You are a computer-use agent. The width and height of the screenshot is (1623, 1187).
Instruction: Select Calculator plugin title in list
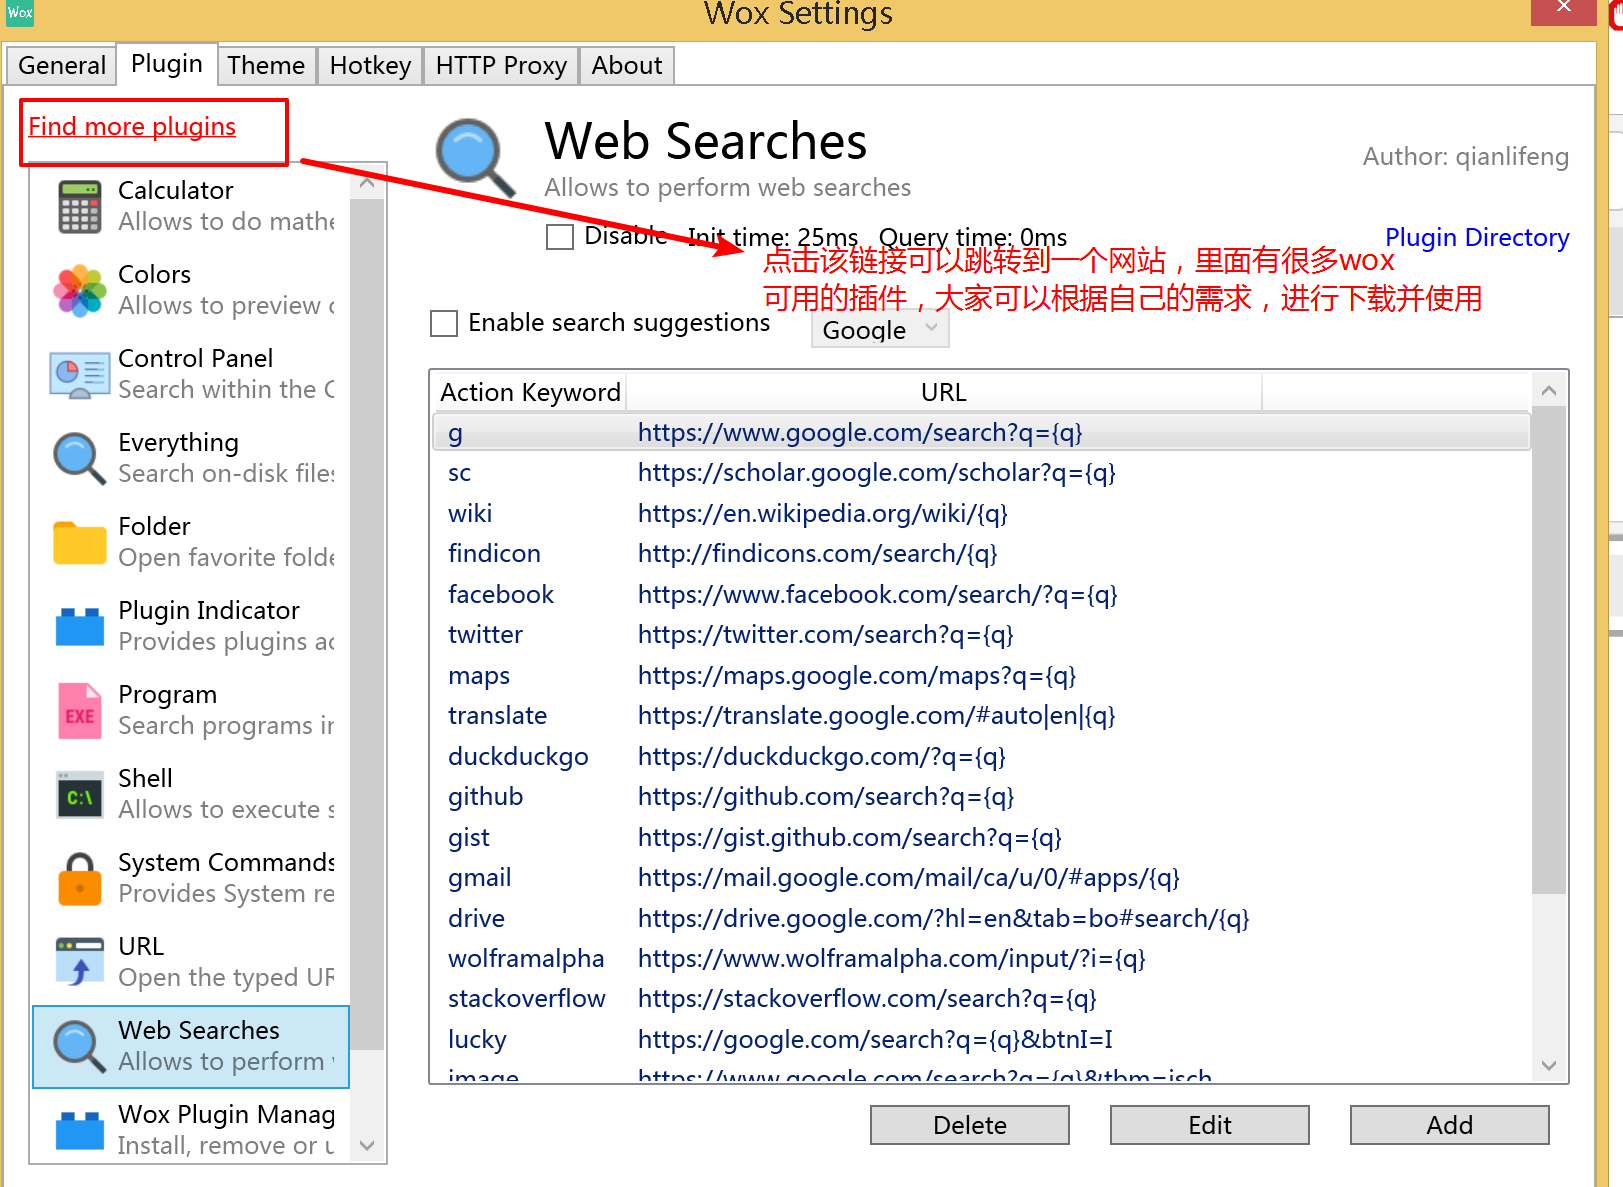[176, 190]
